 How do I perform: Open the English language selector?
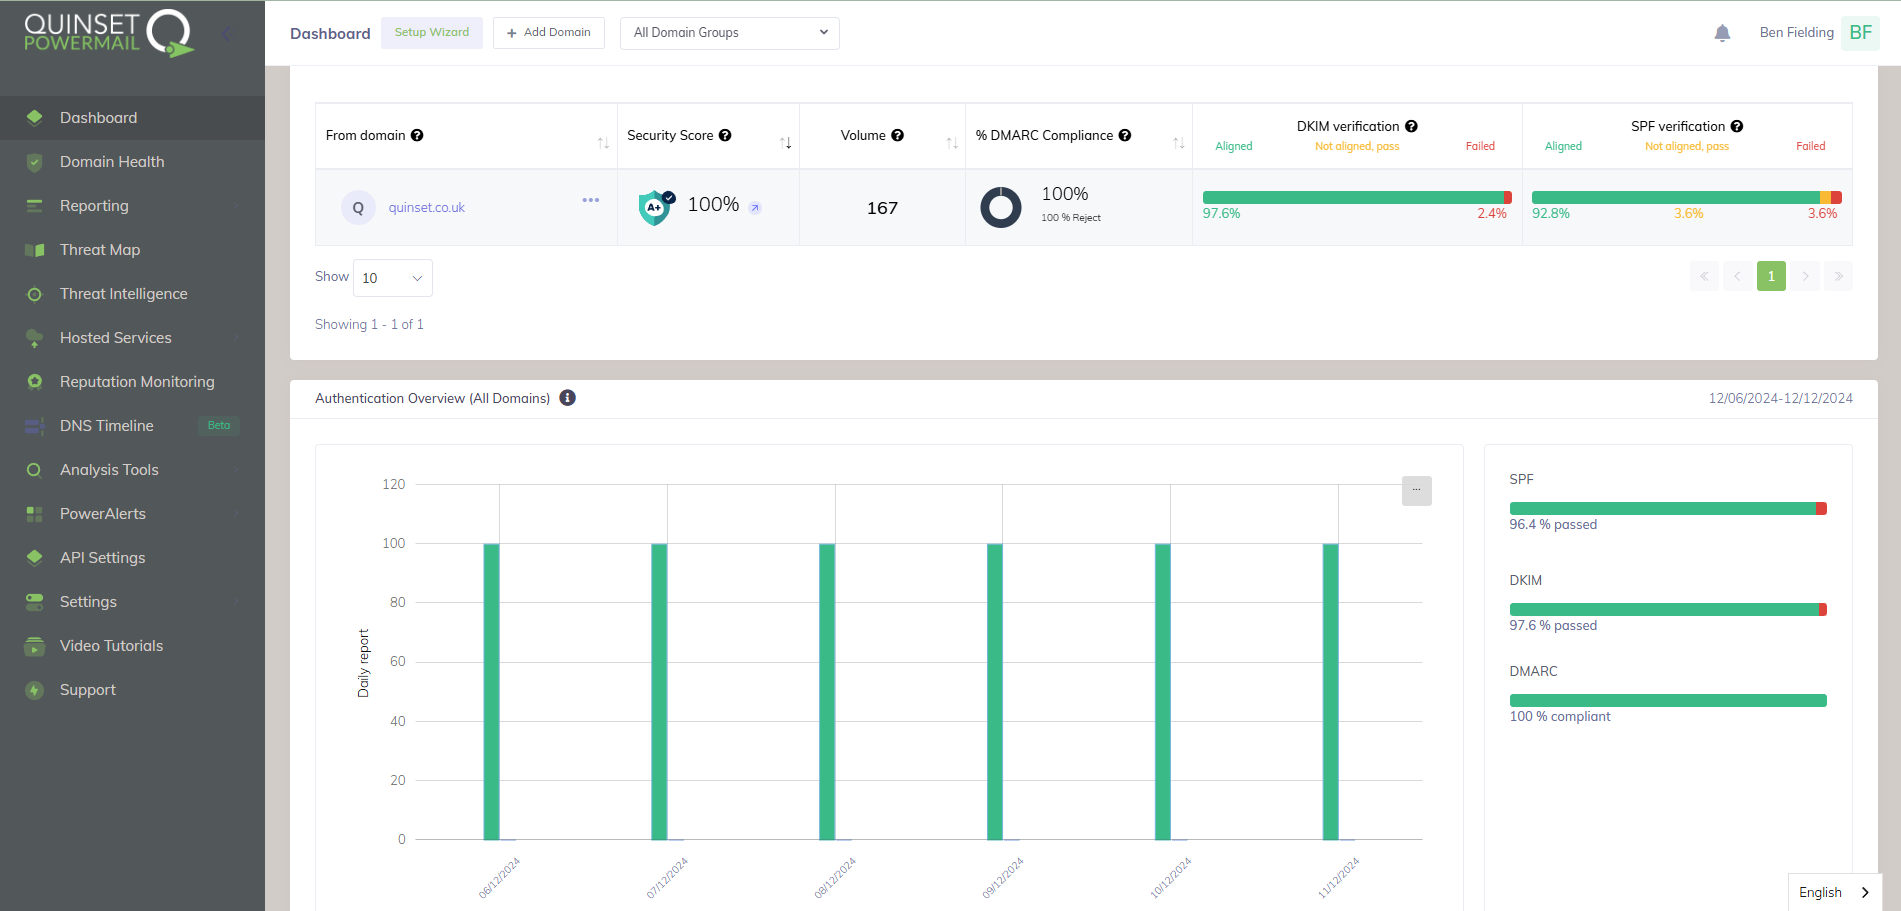click(x=1834, y=892)
